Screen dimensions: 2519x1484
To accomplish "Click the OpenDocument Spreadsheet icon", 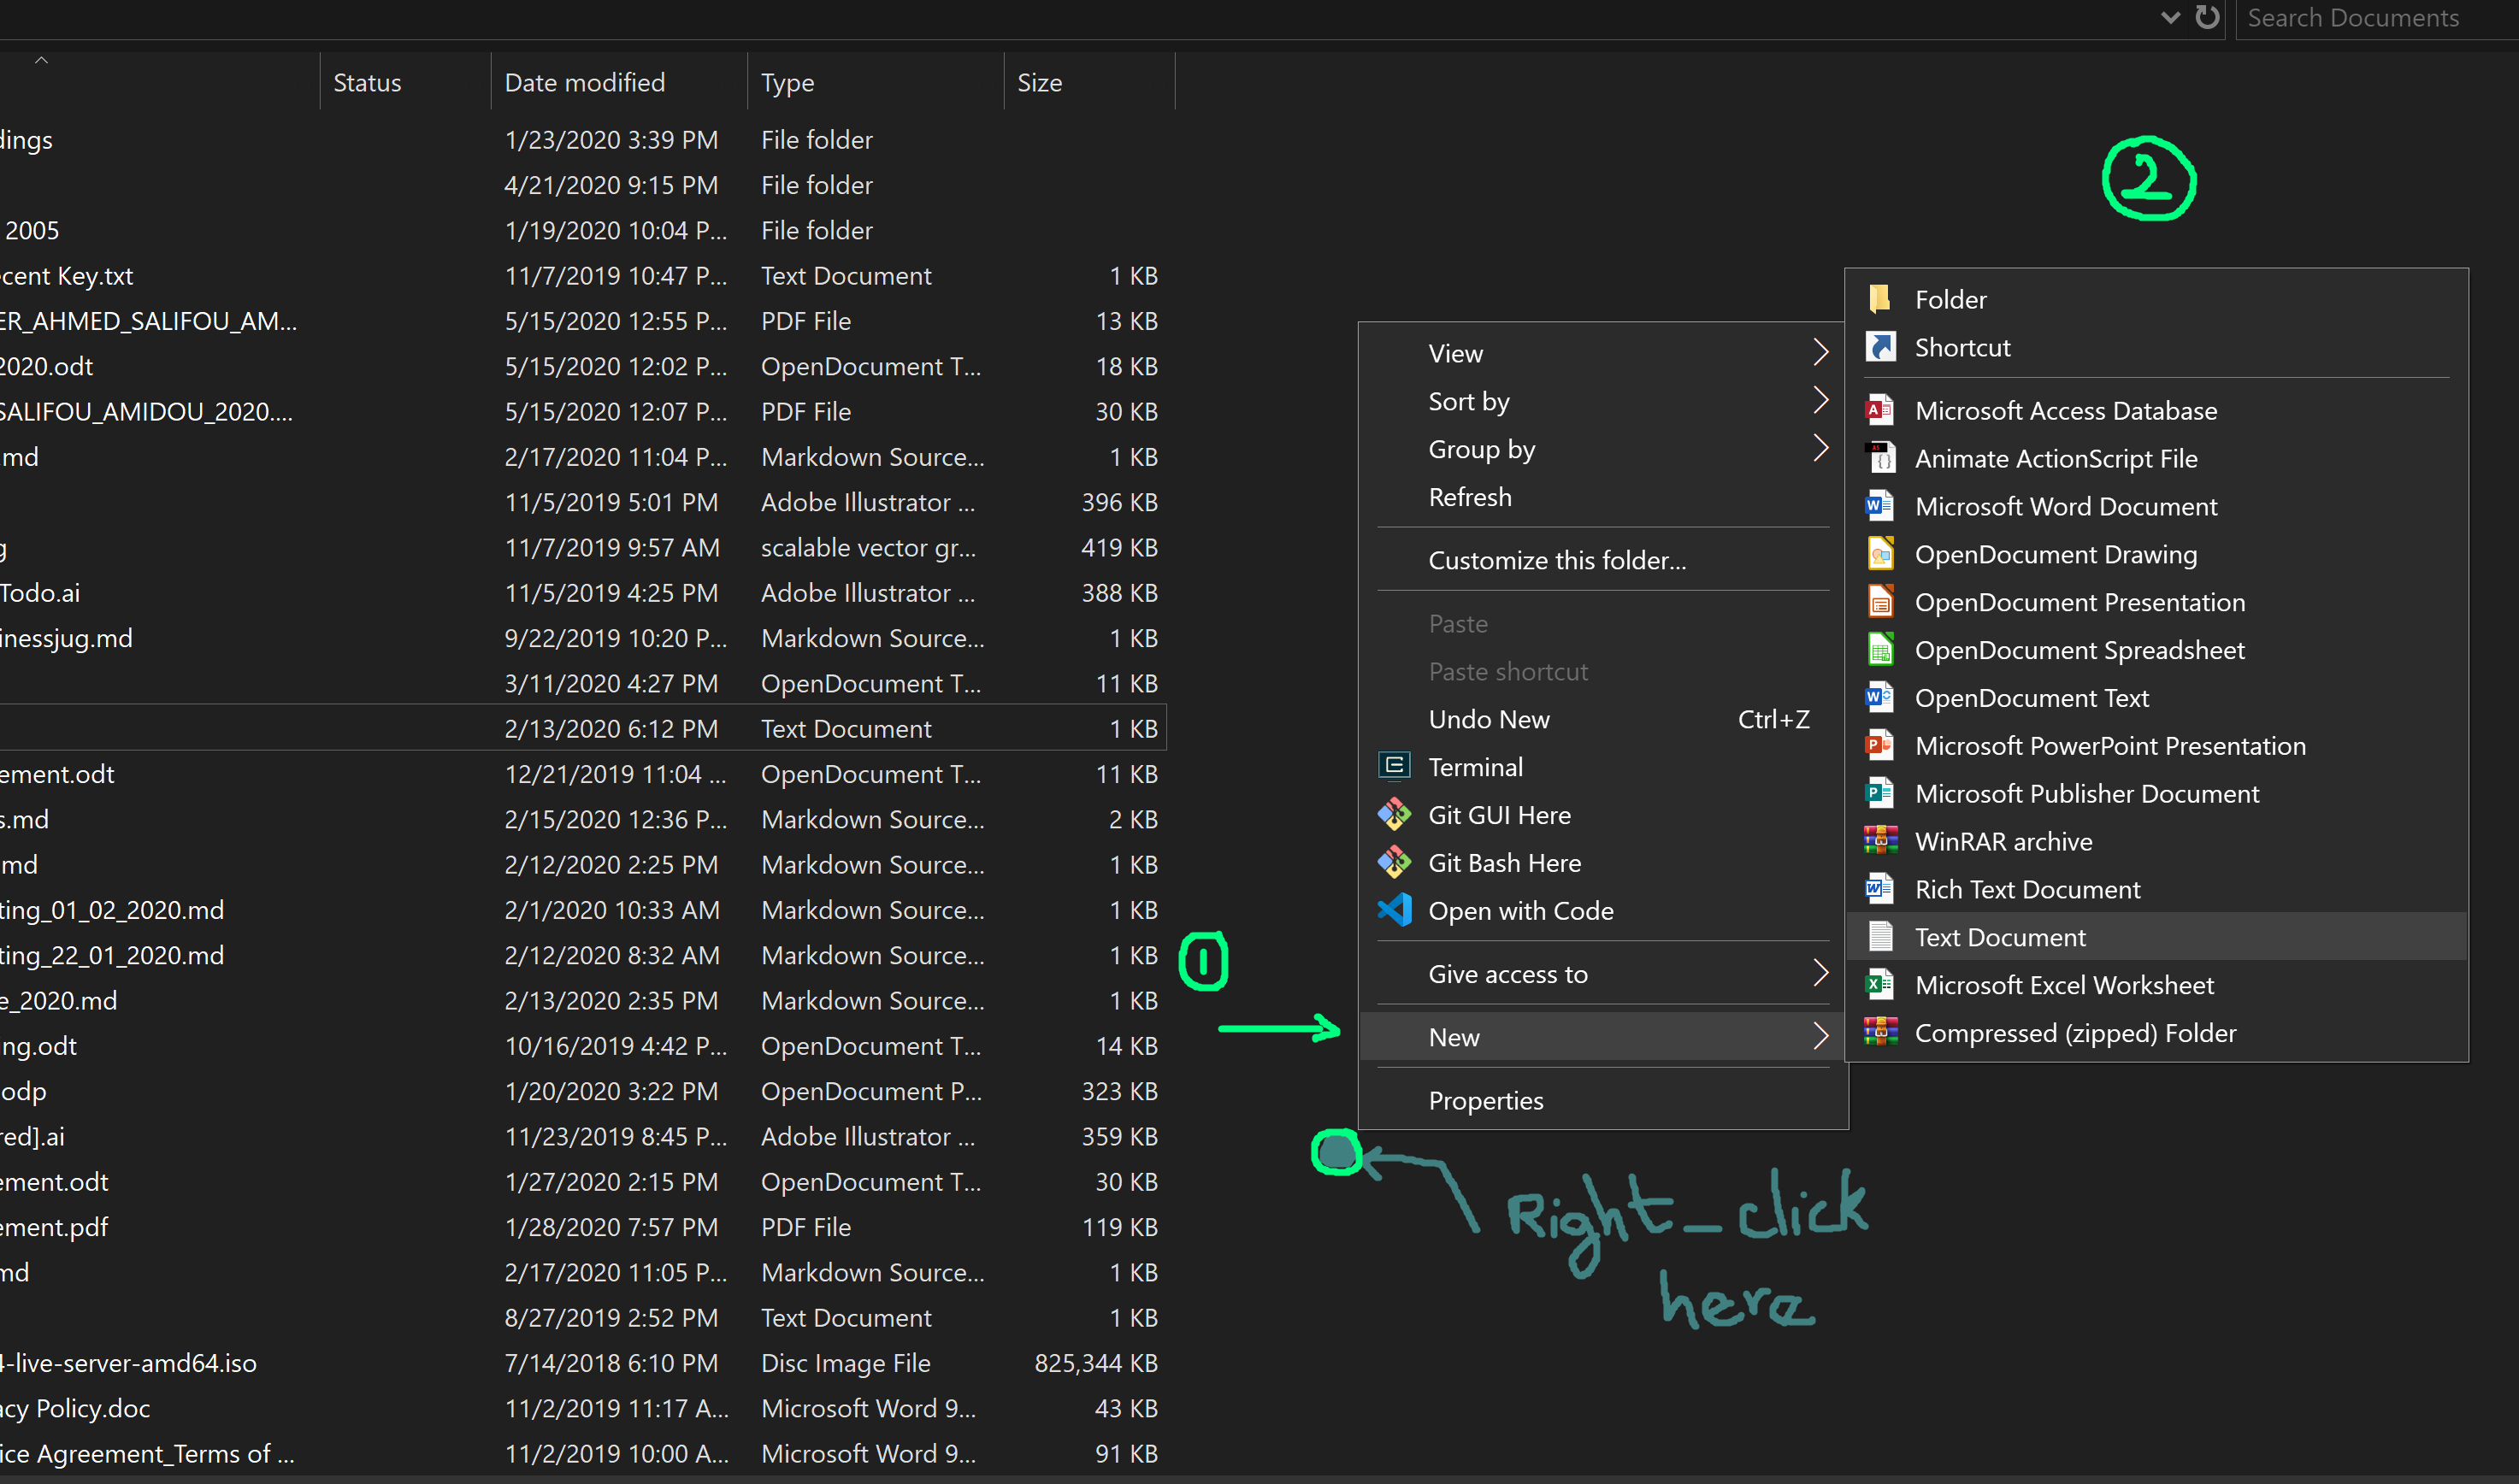I will pos(1879,650).
